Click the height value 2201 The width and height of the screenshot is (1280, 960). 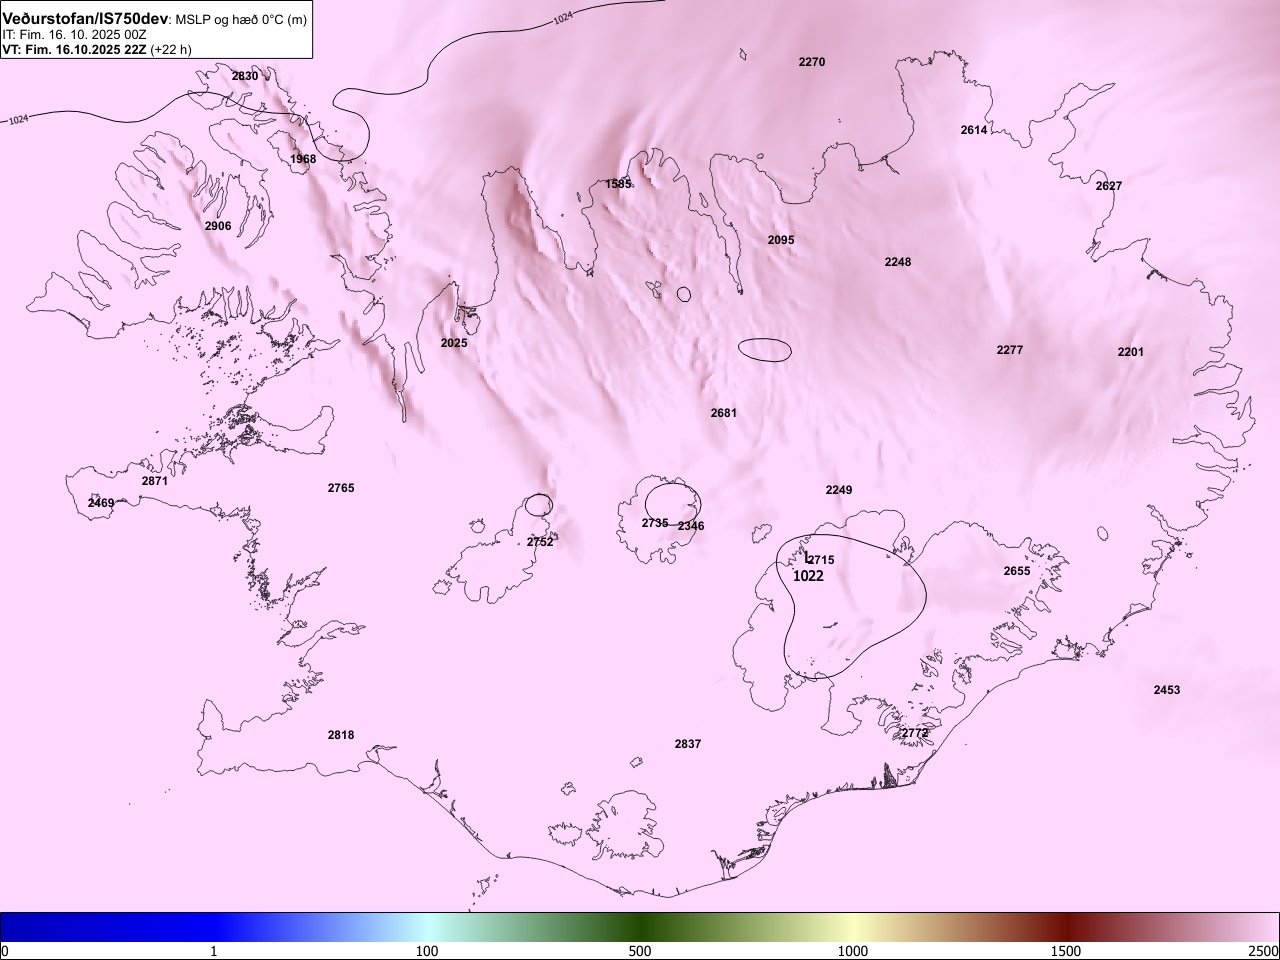[x=1131, y=352]
